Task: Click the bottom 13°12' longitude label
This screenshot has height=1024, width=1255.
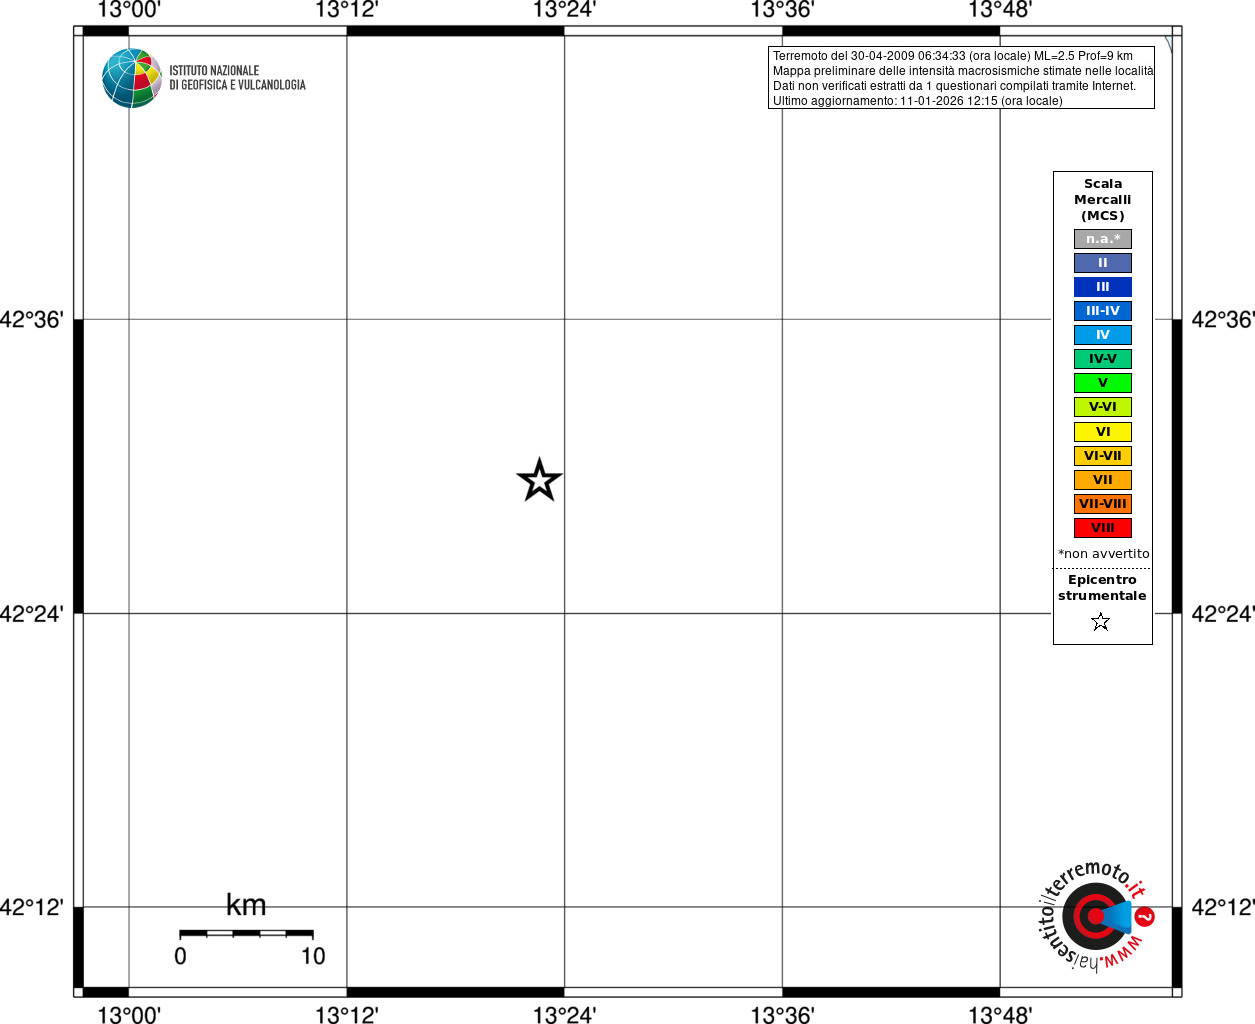Action: tap(347, 1015)
